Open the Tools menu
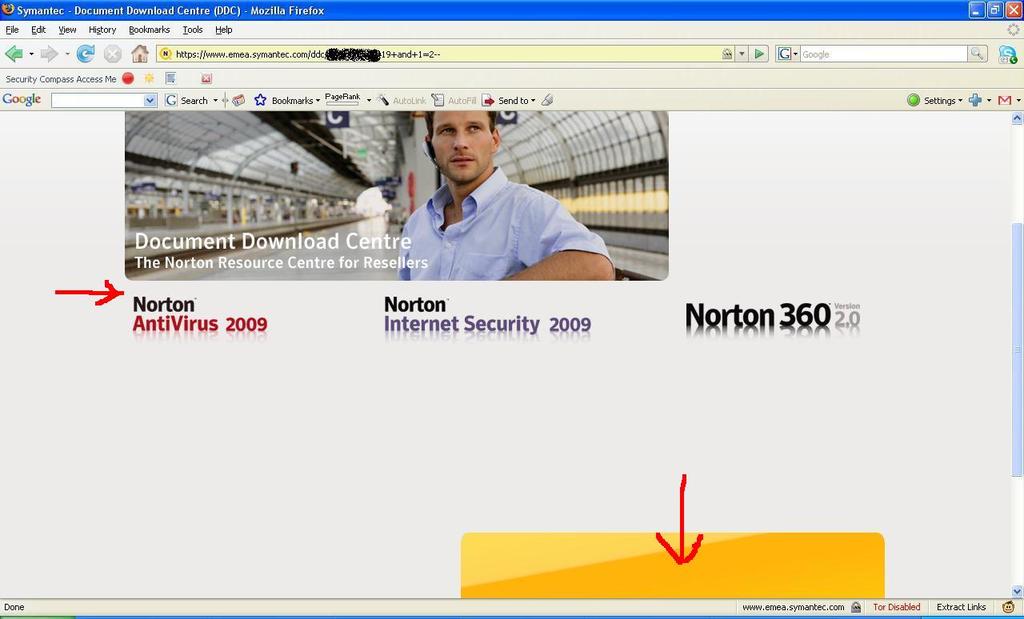 (193, 30)
